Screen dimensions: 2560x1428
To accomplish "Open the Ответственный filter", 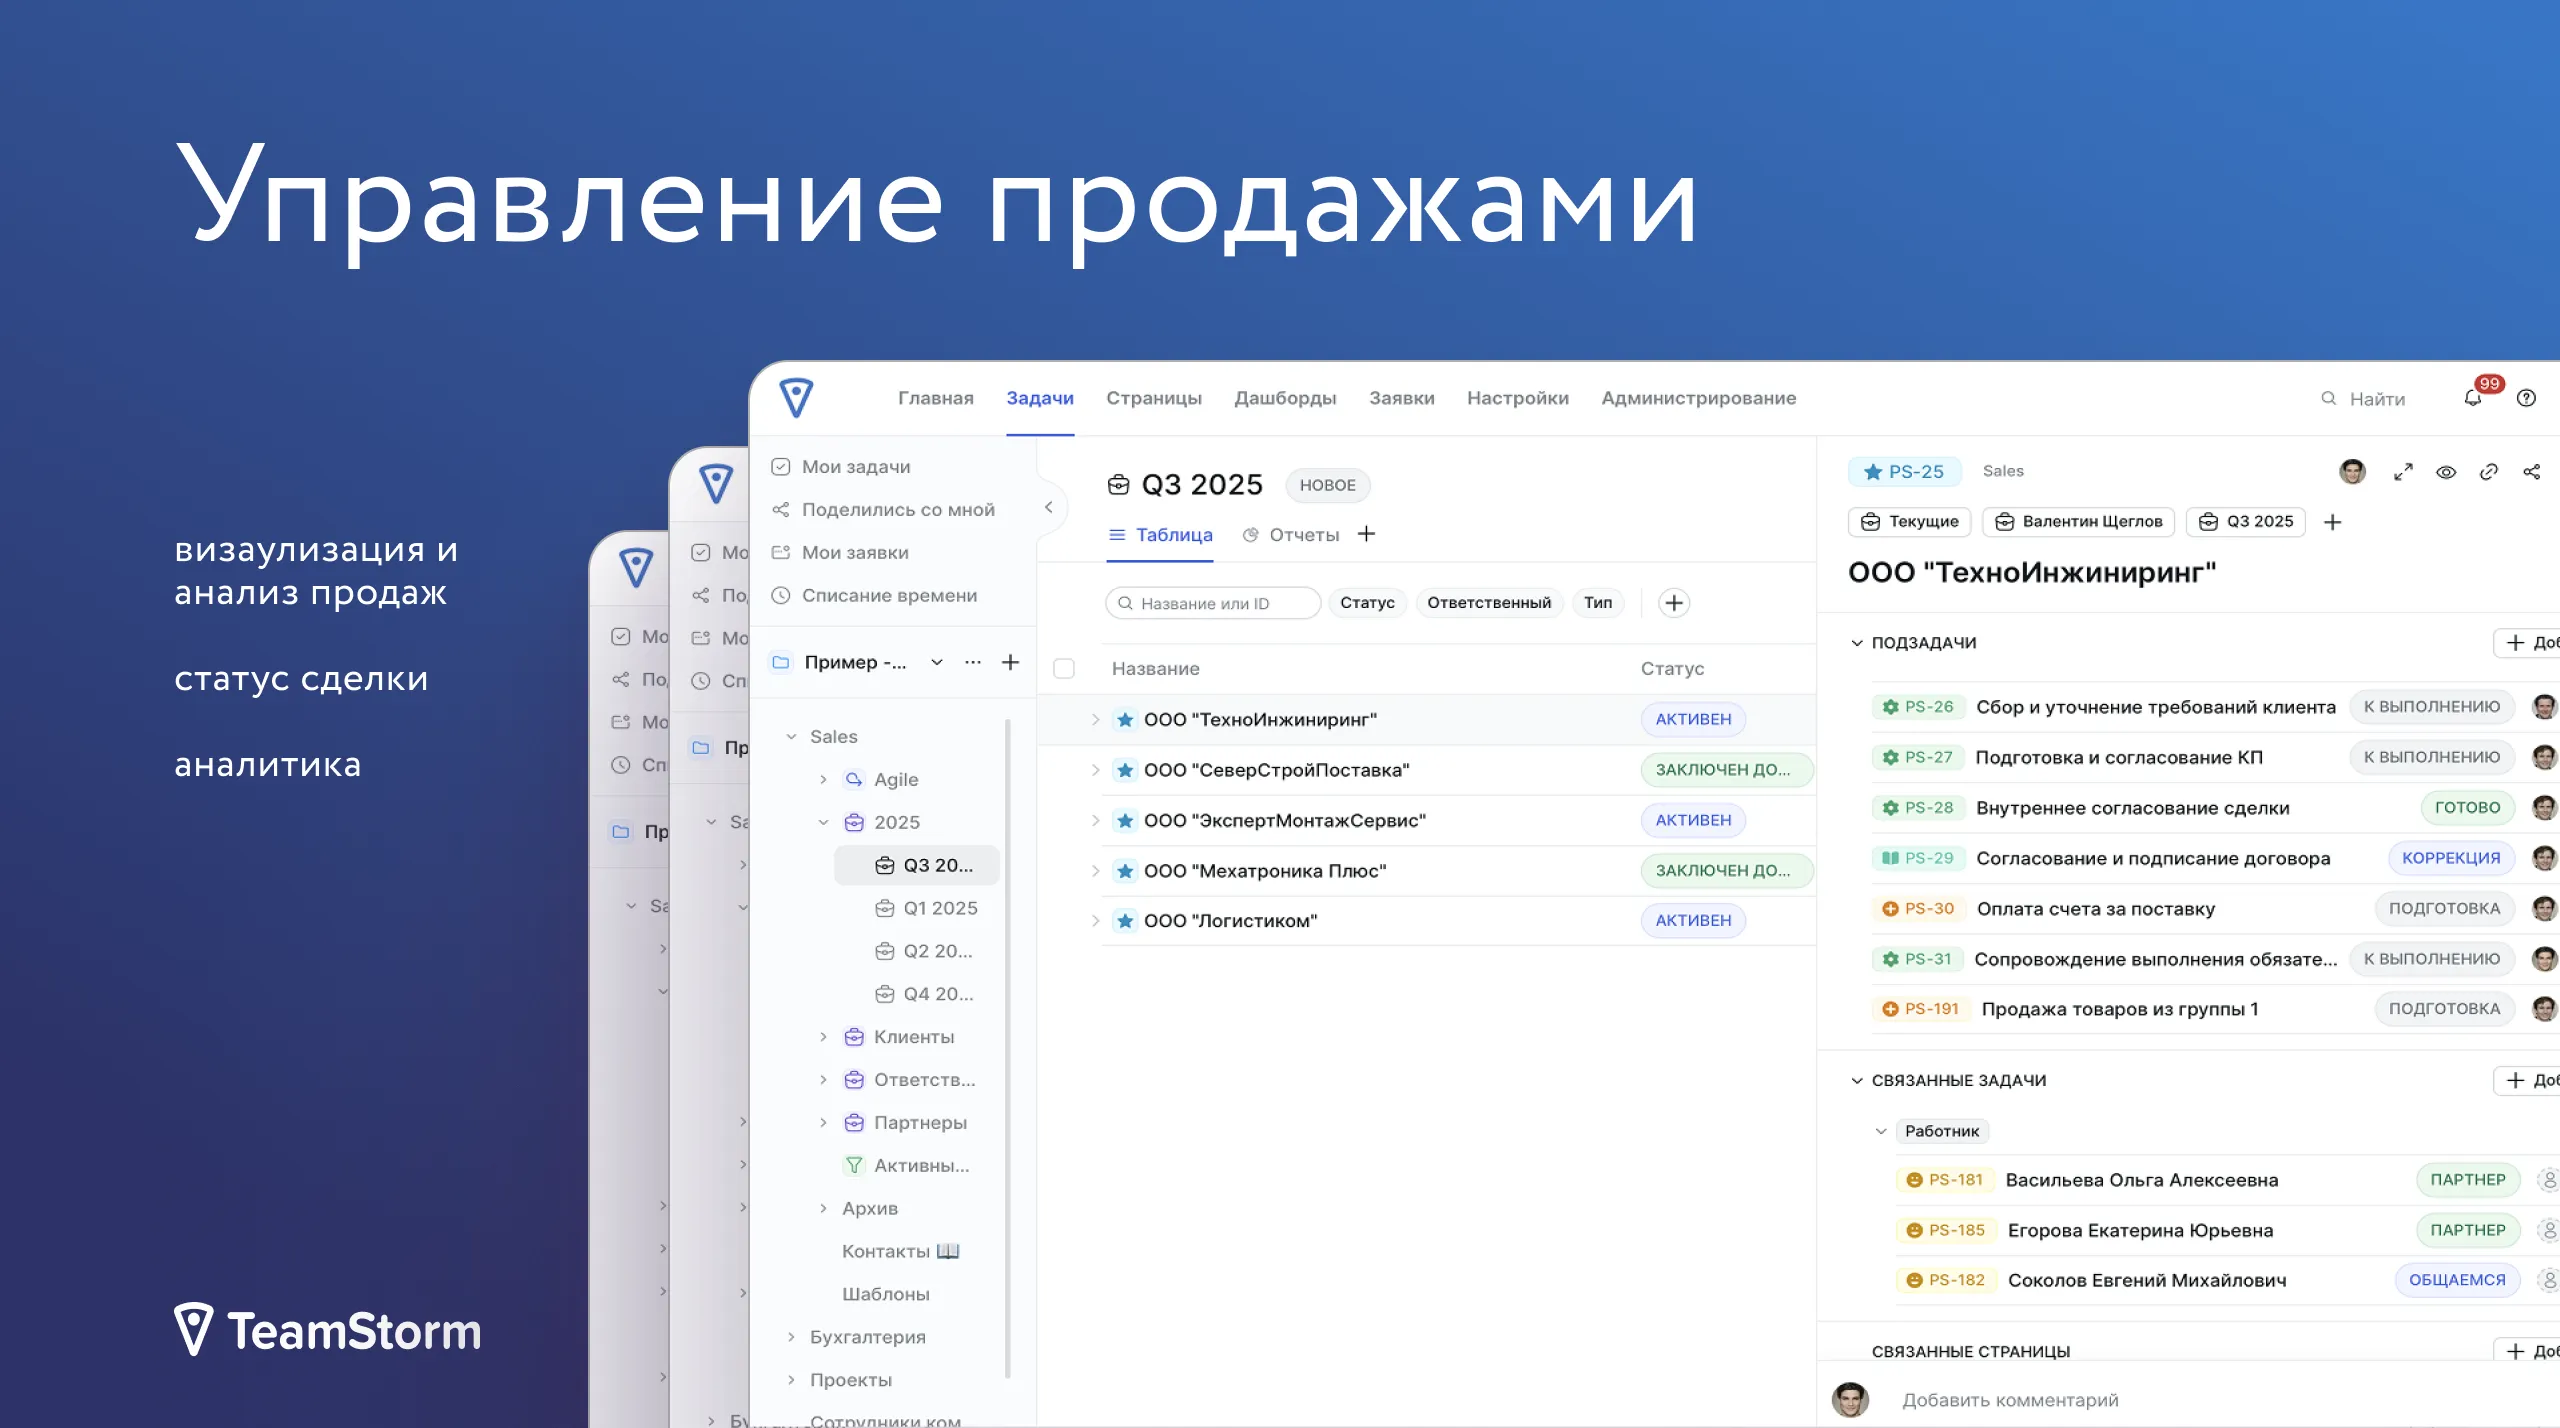I will 1489,602.
